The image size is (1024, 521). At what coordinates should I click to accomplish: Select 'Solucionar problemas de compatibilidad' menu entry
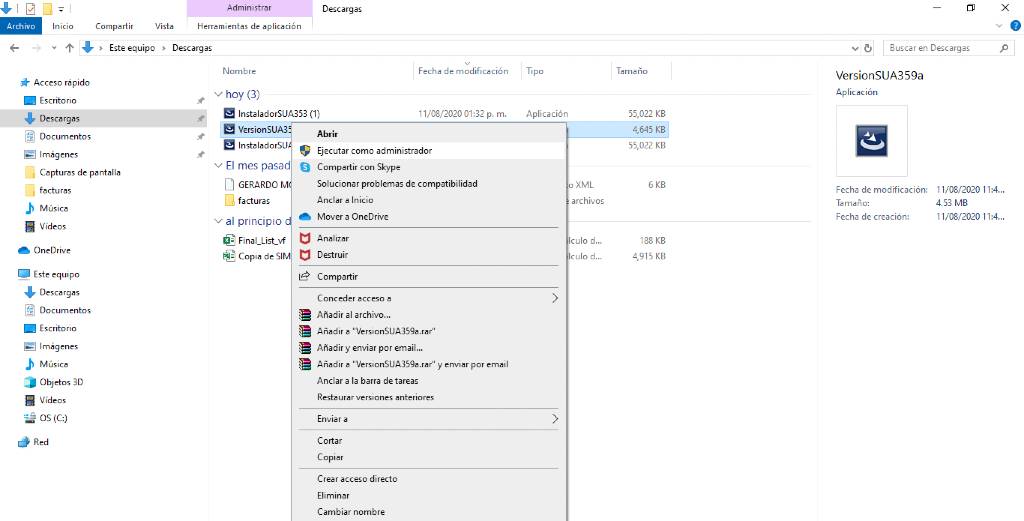(397, 184)
